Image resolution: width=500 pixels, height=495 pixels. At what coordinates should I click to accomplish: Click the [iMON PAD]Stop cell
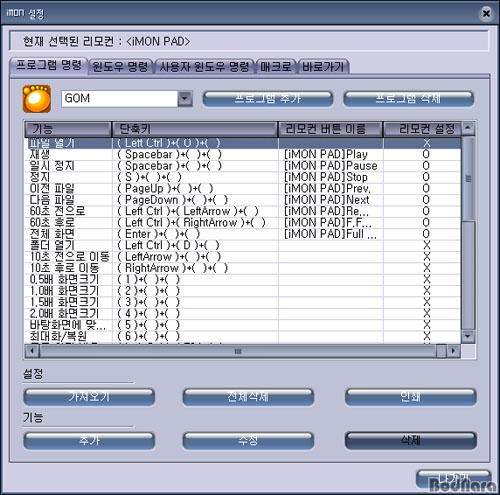pyautogui.click(x=331, y=177)
